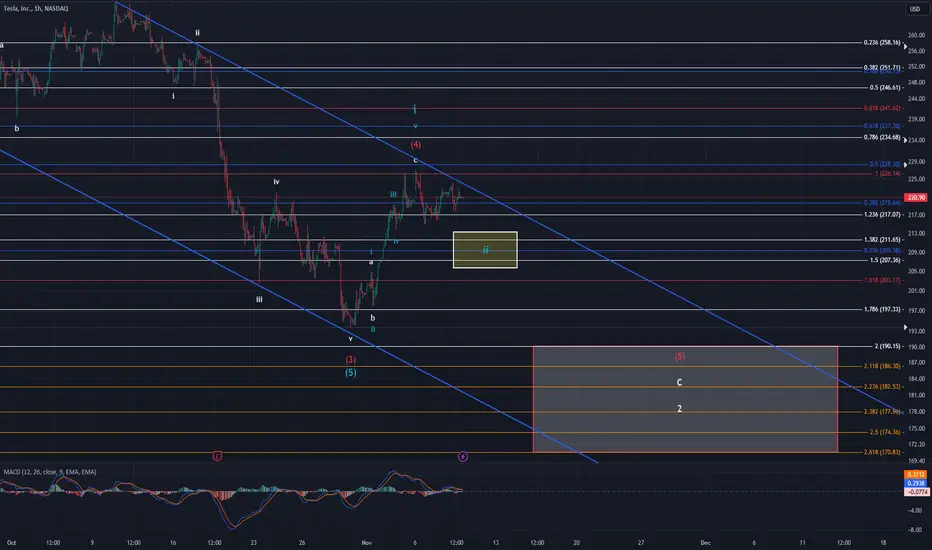This screenshot has height=550, width=932.
Task: Select the orange 2.5 (174.36) Fibonacci label
Action: (x=885, y=432)
